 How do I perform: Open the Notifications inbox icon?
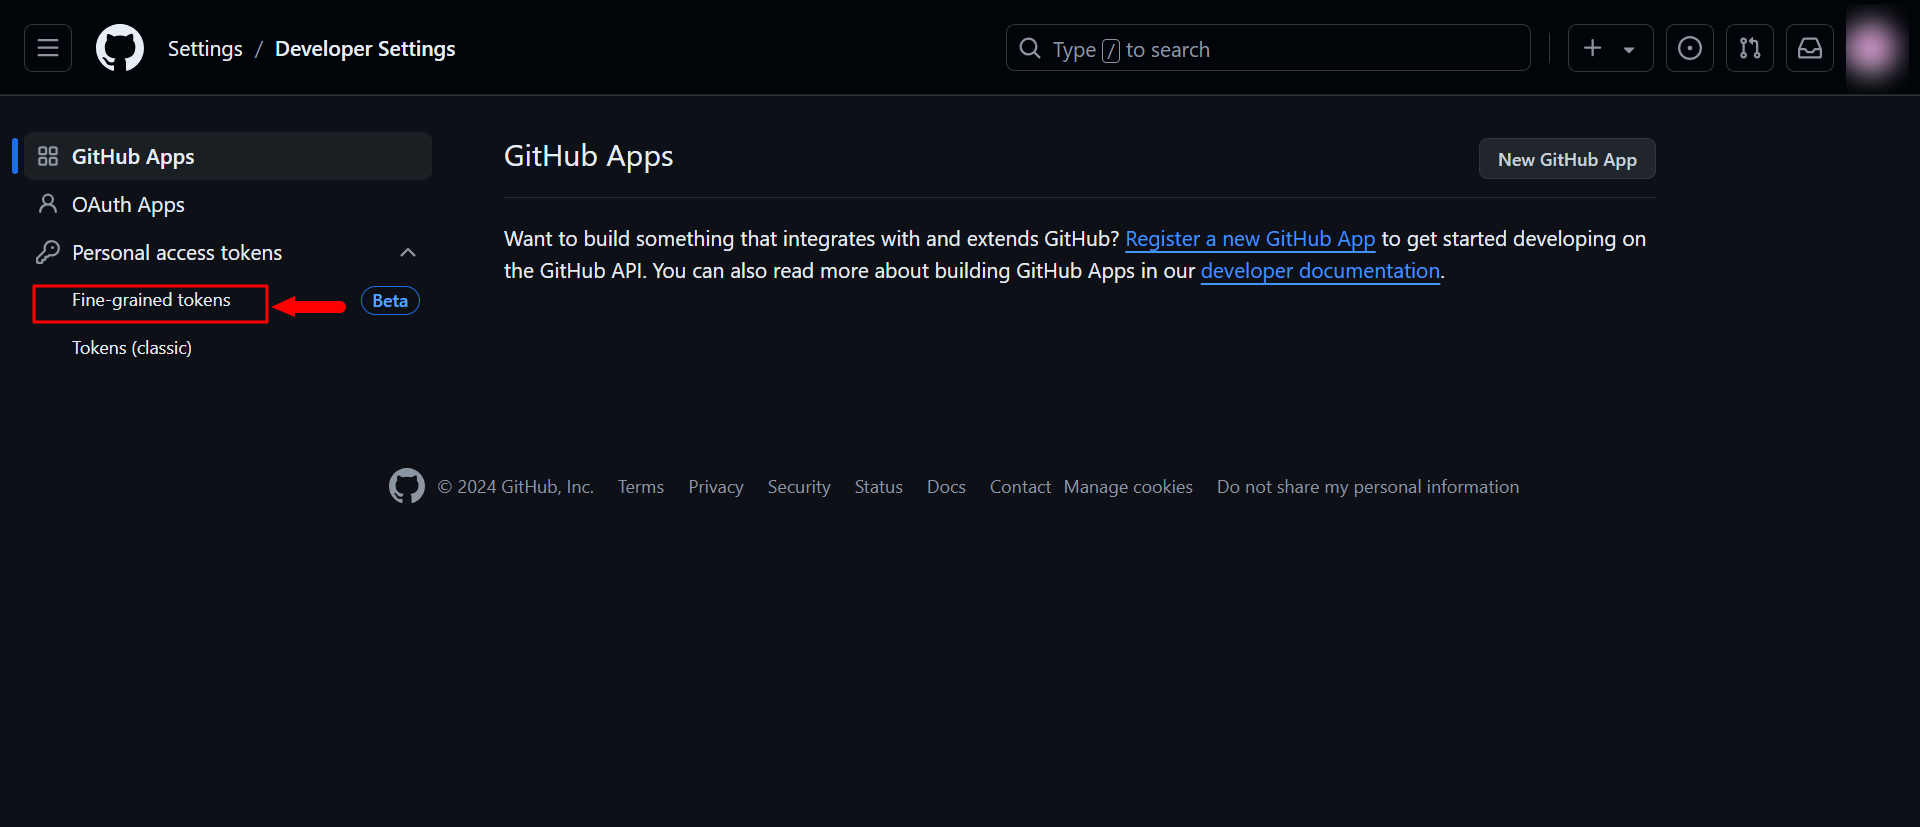pos(1810,48)
